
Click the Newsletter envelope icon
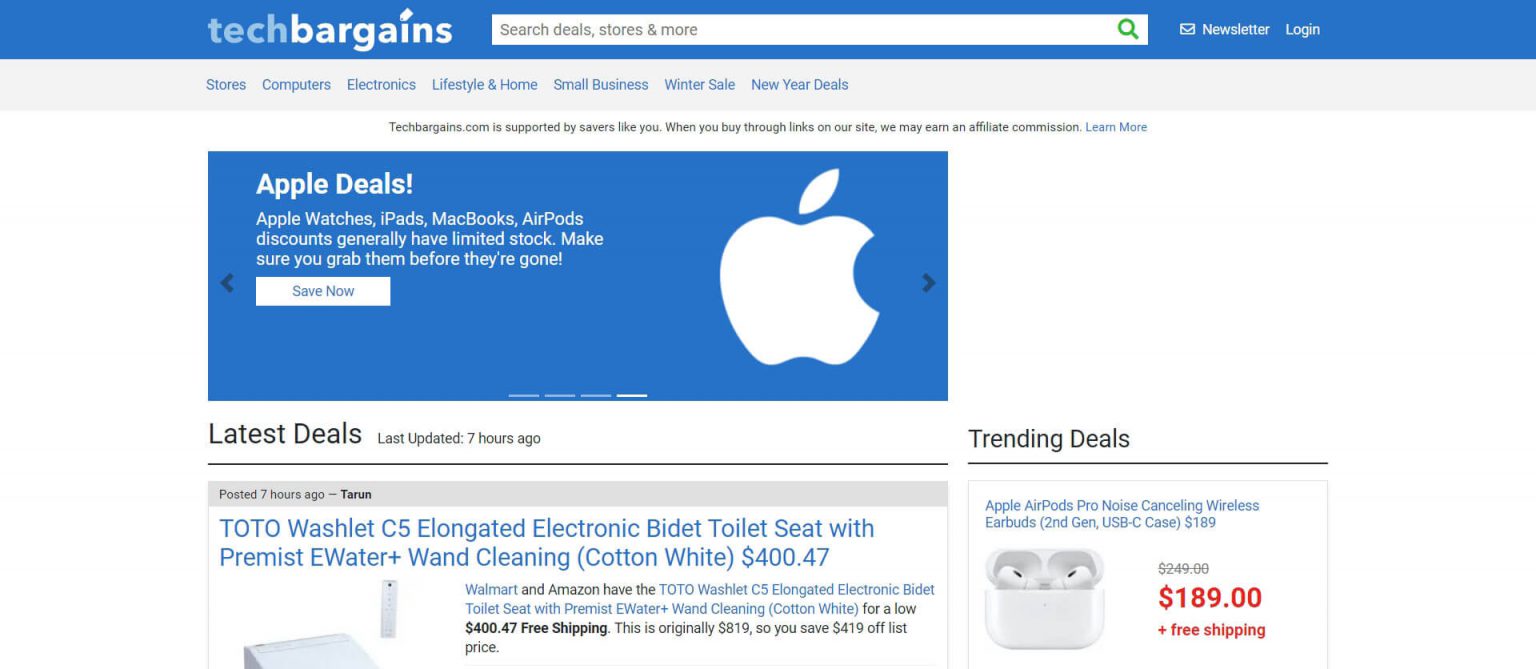(1187, 29)
